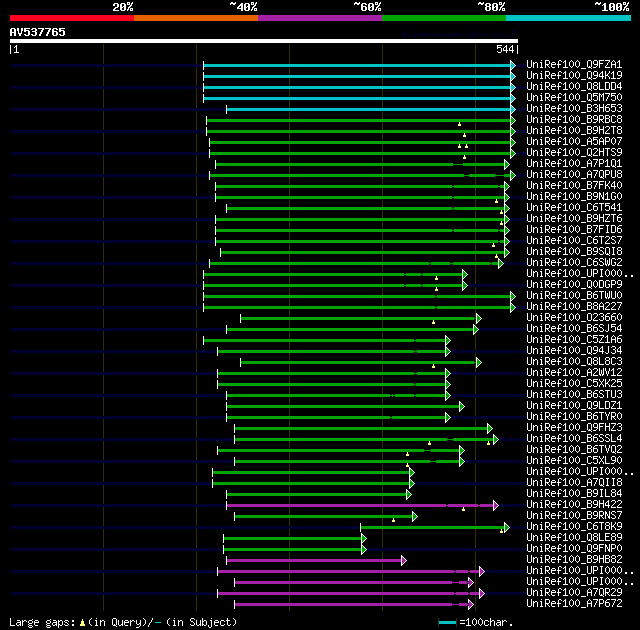This screenshot has height=630, width=640.
Task: Click the orange ~40% identity legend segment
Action: [x=196, y=18]
